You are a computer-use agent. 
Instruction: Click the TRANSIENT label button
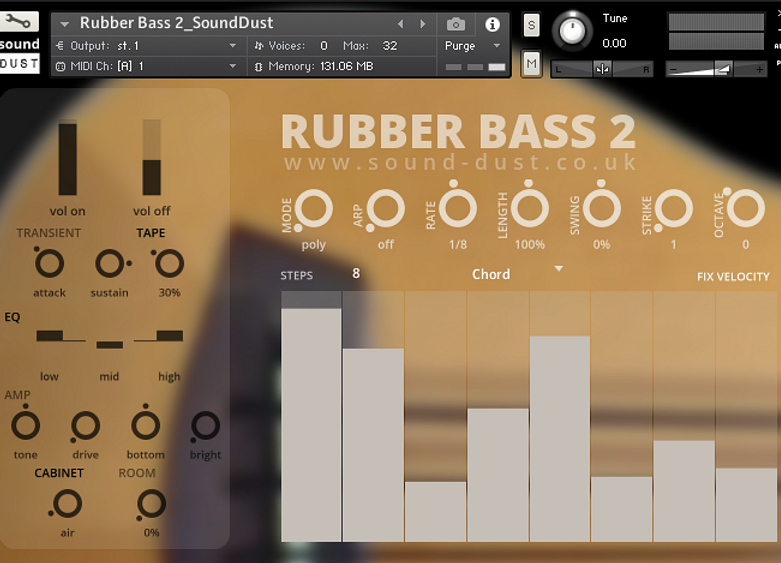pos(49,233)
